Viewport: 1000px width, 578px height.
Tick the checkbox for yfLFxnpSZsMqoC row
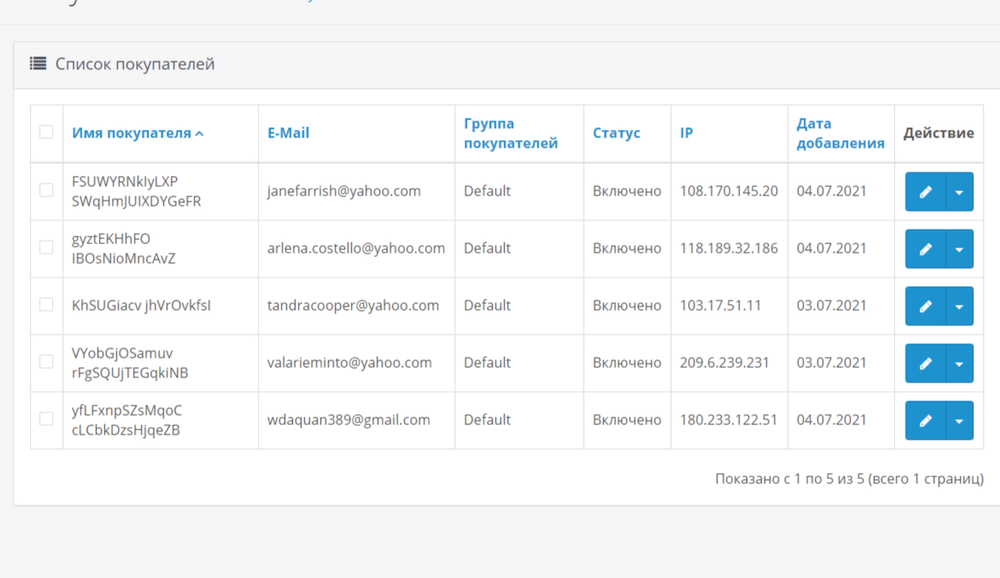point(46,419)
